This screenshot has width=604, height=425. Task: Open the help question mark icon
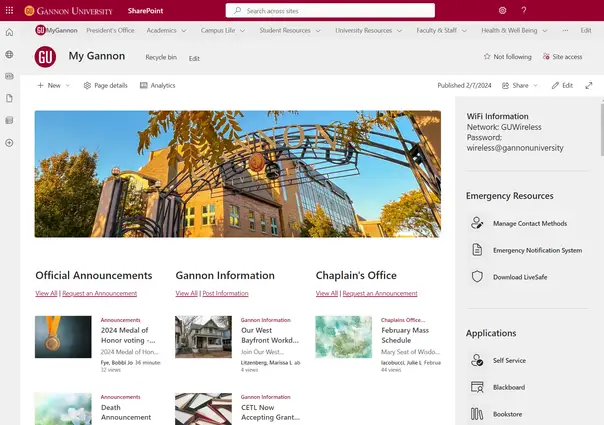524,10
